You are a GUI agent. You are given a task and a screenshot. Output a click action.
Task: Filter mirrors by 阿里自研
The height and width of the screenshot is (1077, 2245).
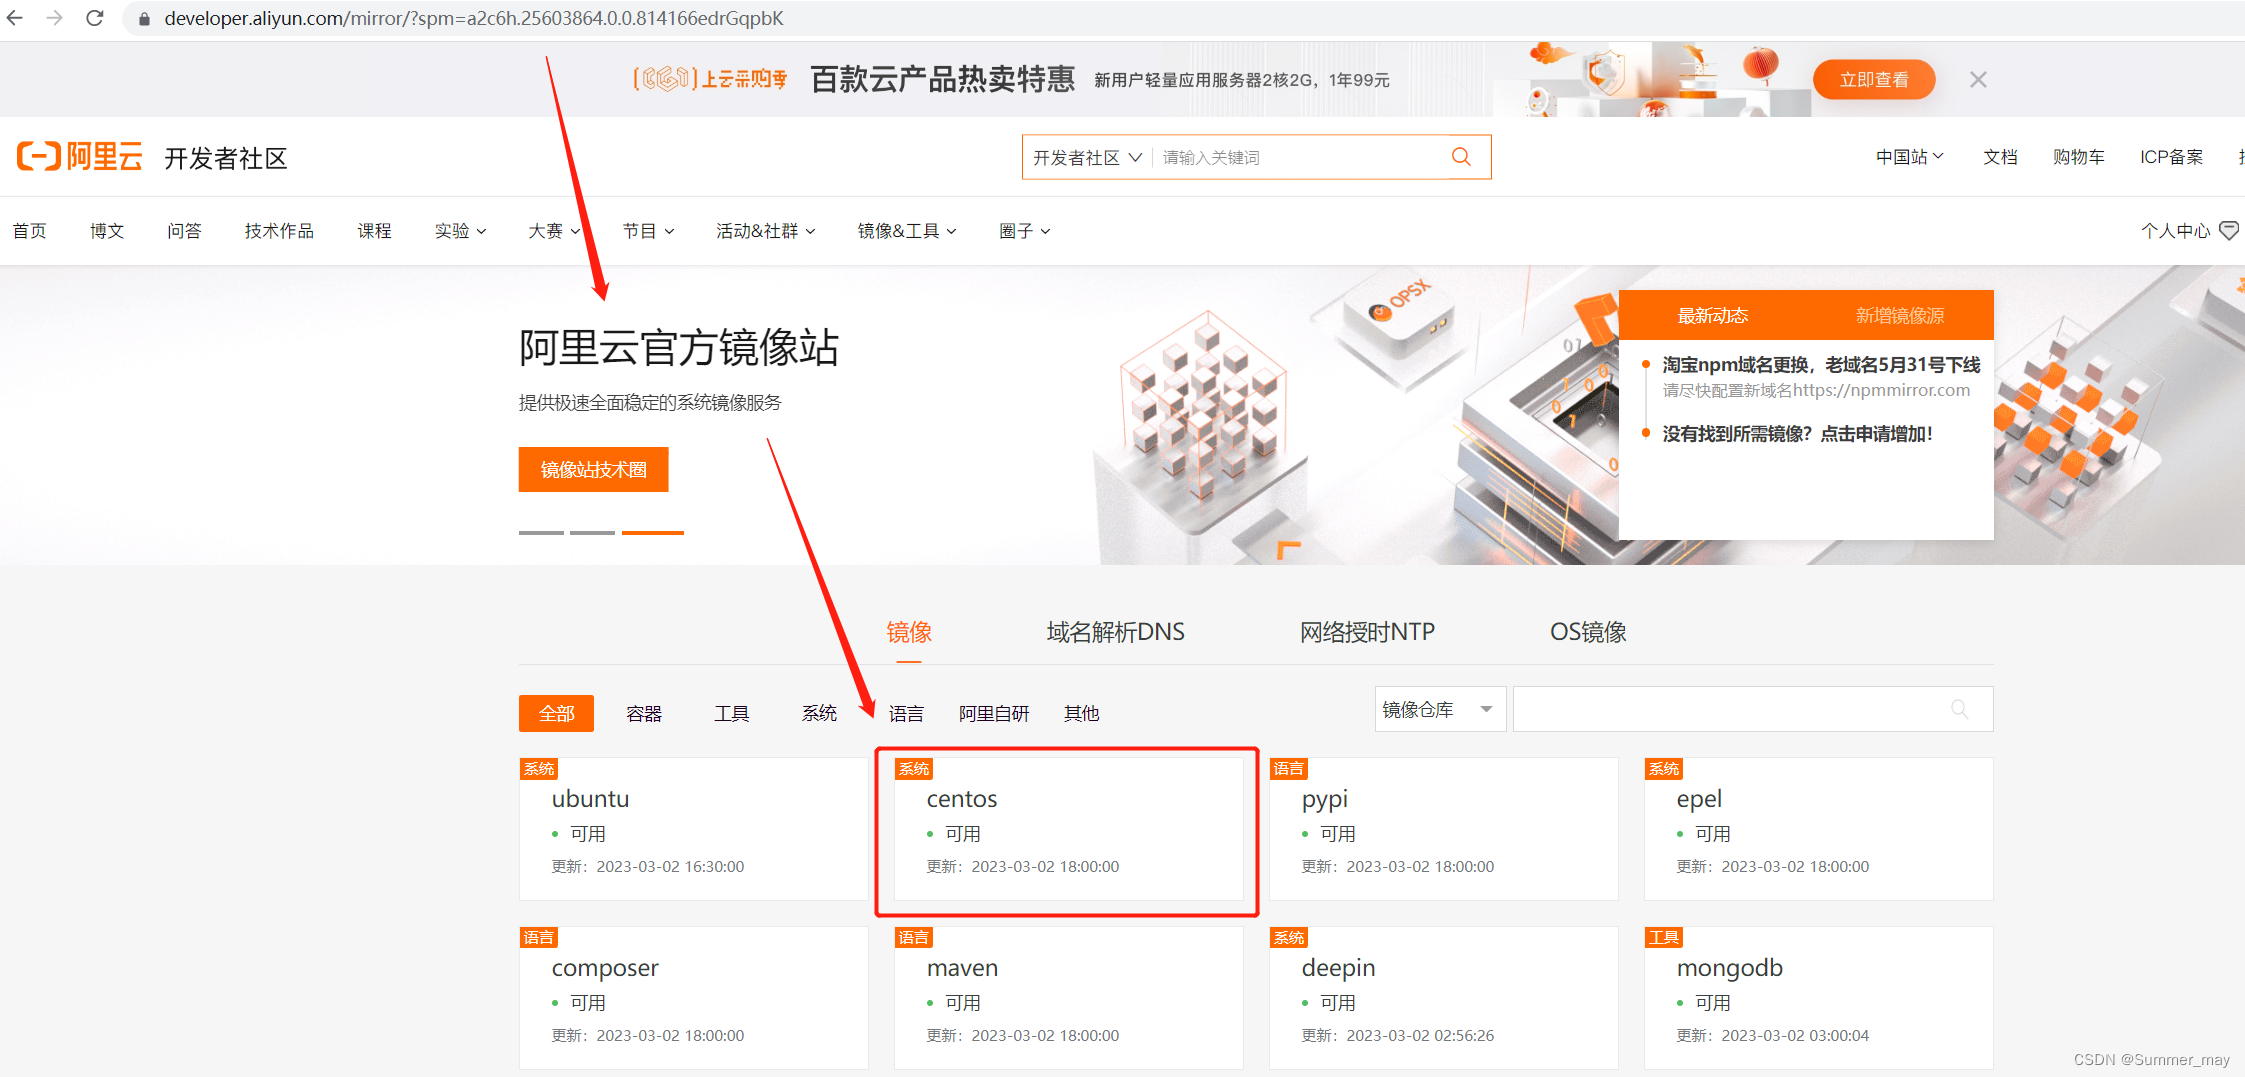(994, 713)
